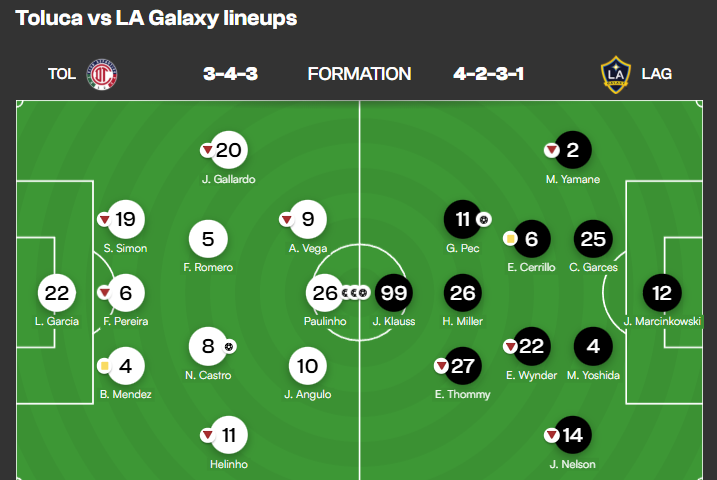The image size is (717, 480).
Task: Click the F. Romero number 5 marker
Action: click(208, 239)
